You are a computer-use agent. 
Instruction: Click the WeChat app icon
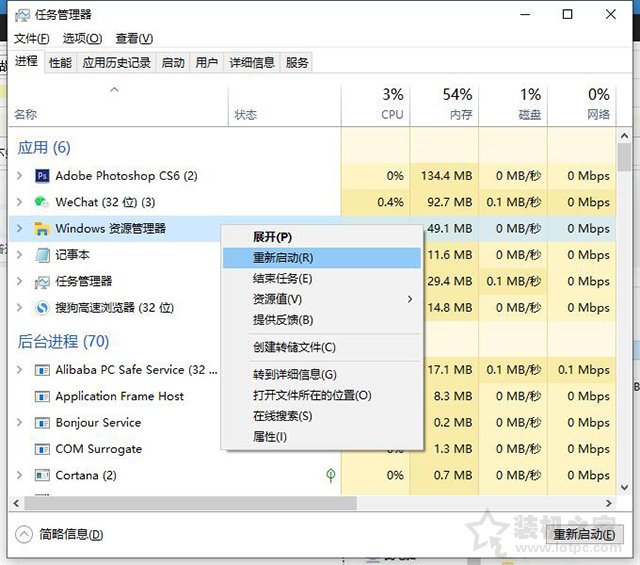(x=41, y=202)
